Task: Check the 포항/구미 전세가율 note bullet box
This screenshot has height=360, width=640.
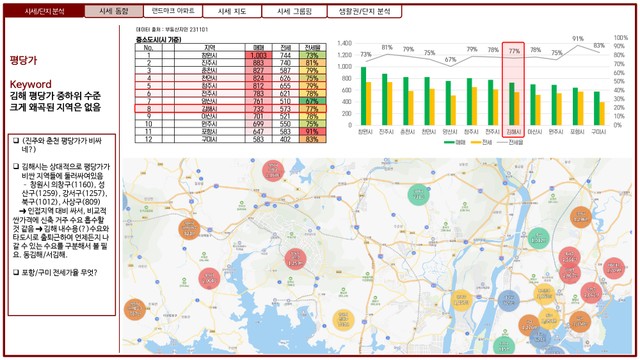Action: (16, 272)
